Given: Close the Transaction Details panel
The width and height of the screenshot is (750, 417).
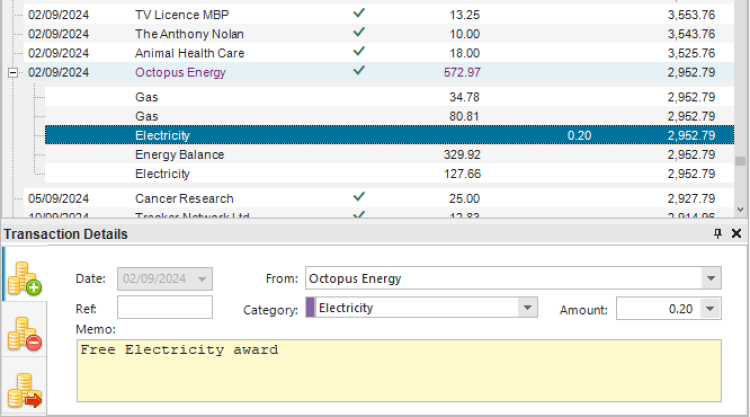Looking at the screenshot, I should click(736, 233).
